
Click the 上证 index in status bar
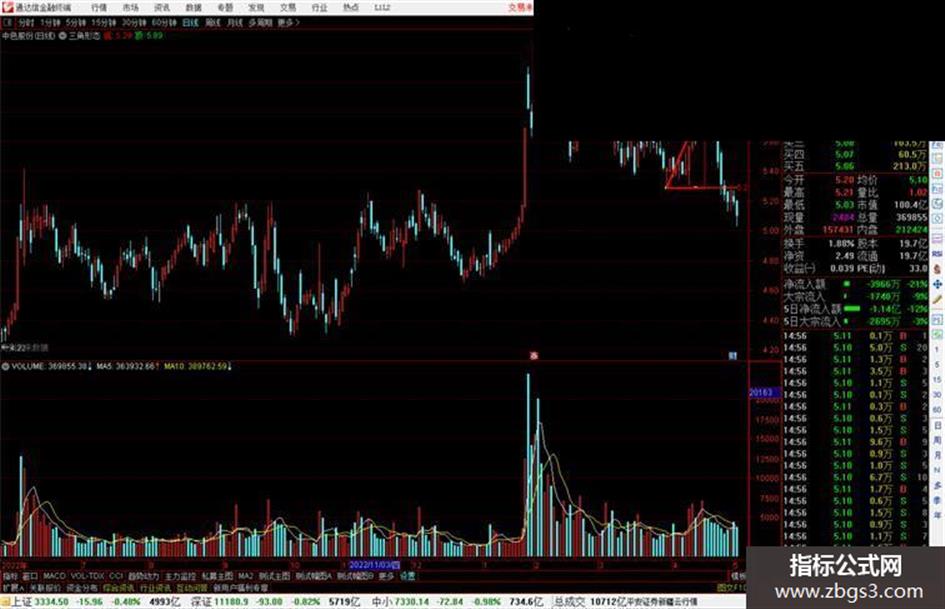pos(22,602)
